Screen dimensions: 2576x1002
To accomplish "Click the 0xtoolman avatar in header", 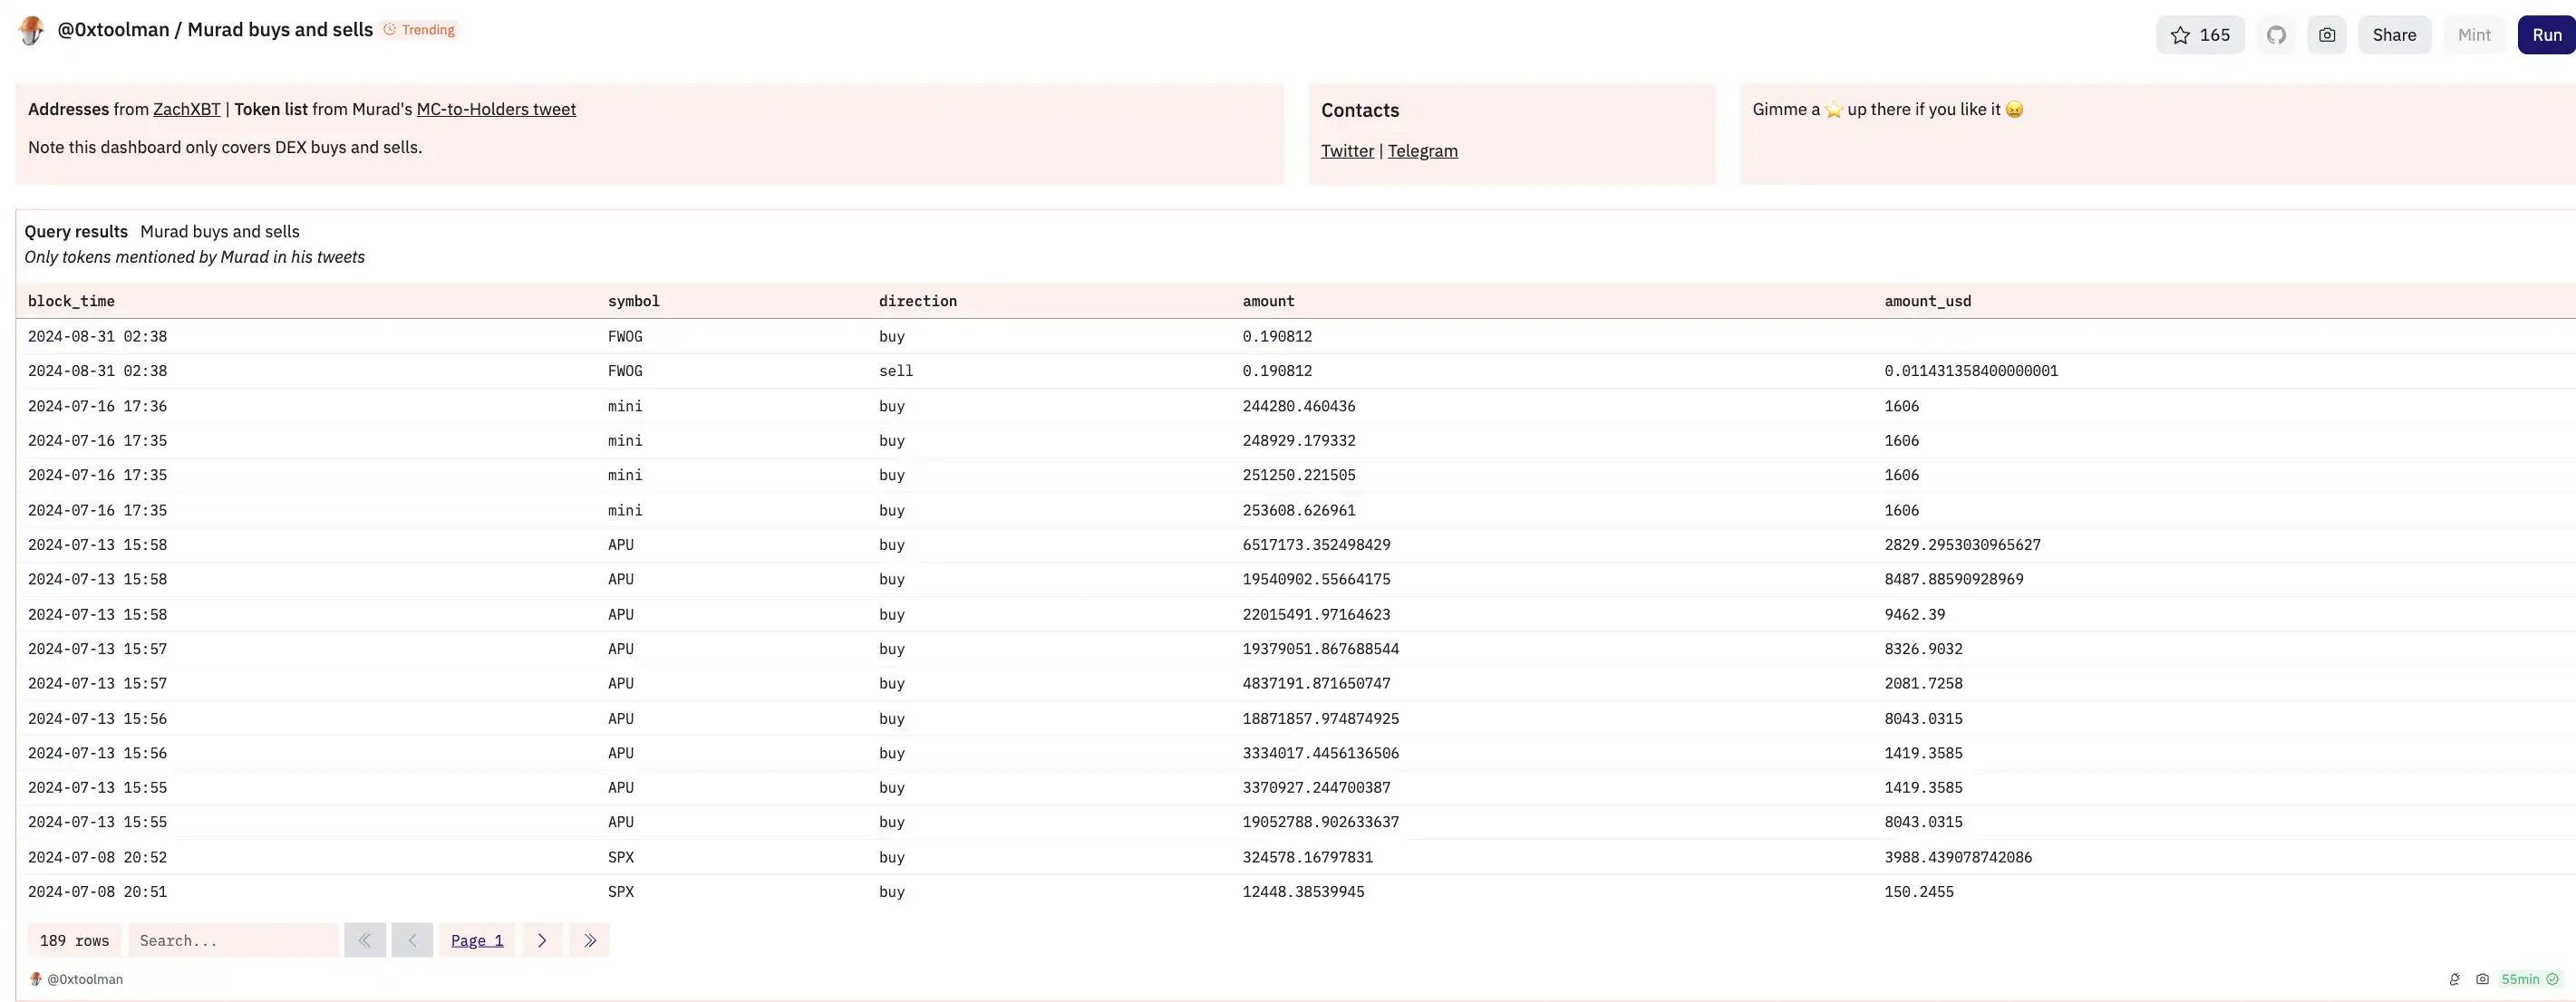I will coord(32,30).
